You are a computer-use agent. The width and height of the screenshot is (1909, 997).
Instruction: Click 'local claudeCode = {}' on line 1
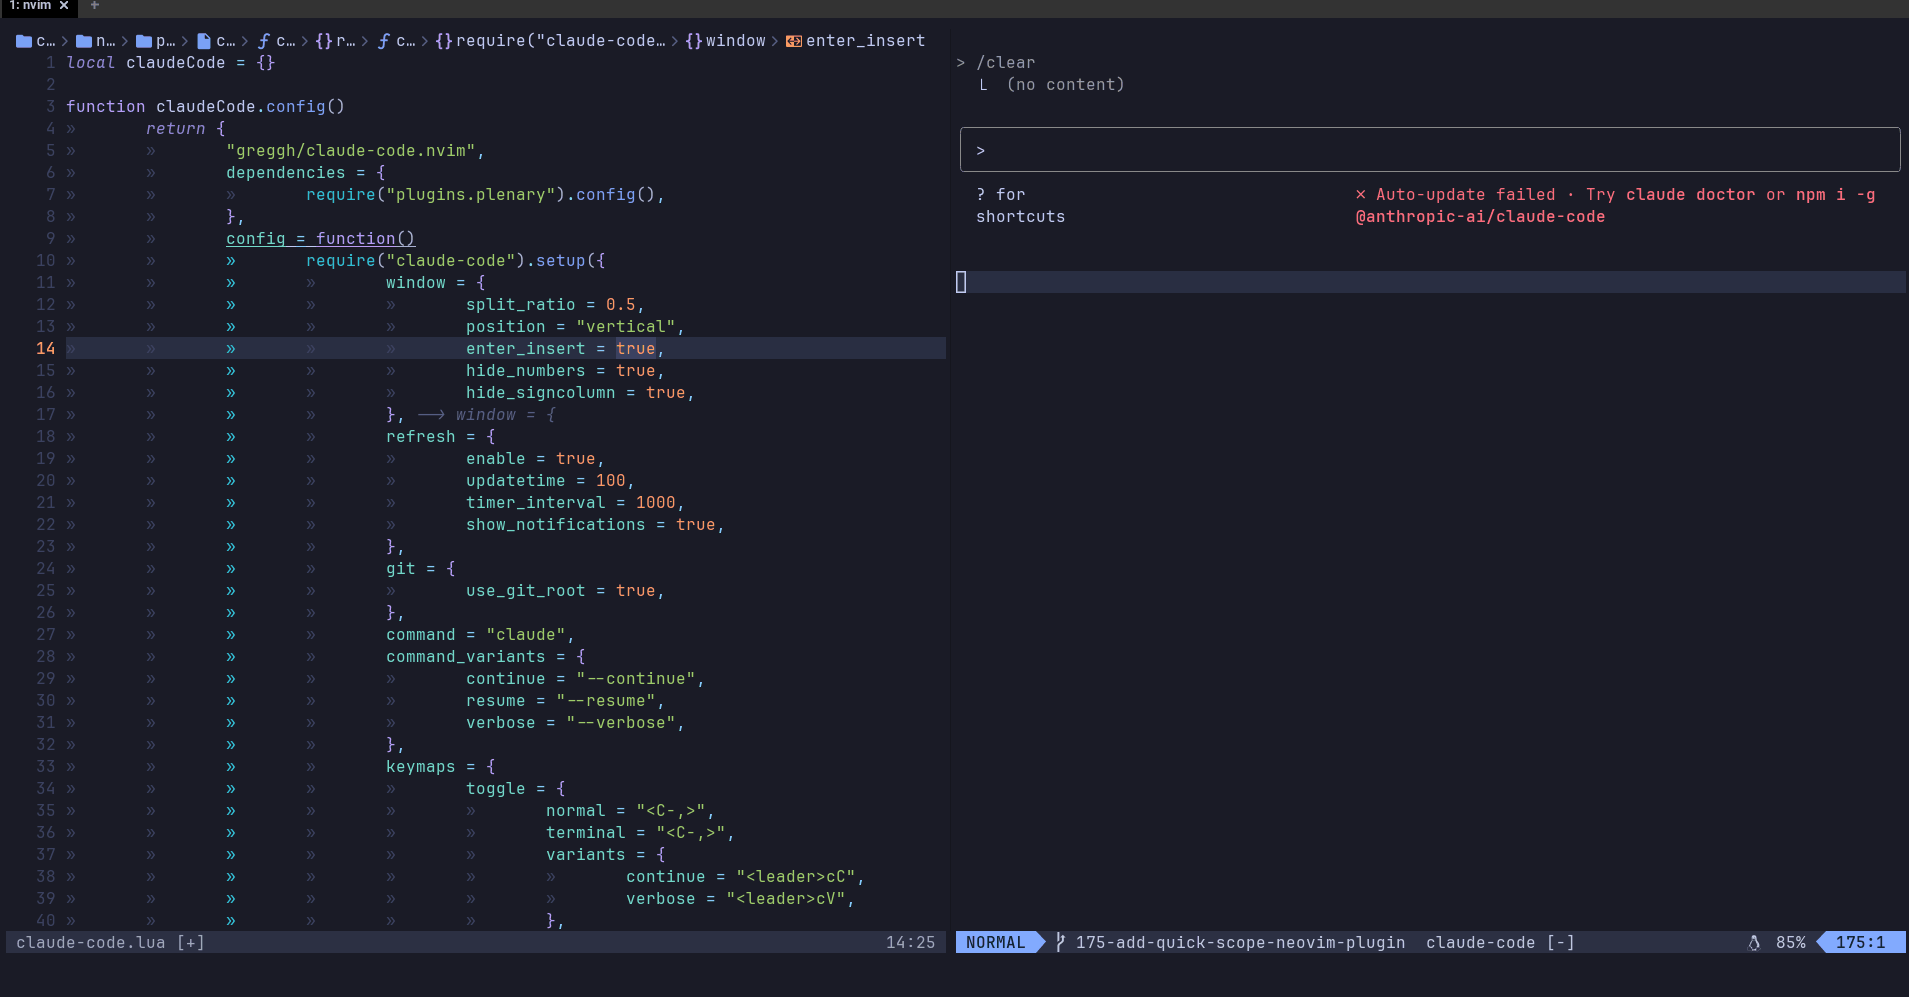pos(171,63)
